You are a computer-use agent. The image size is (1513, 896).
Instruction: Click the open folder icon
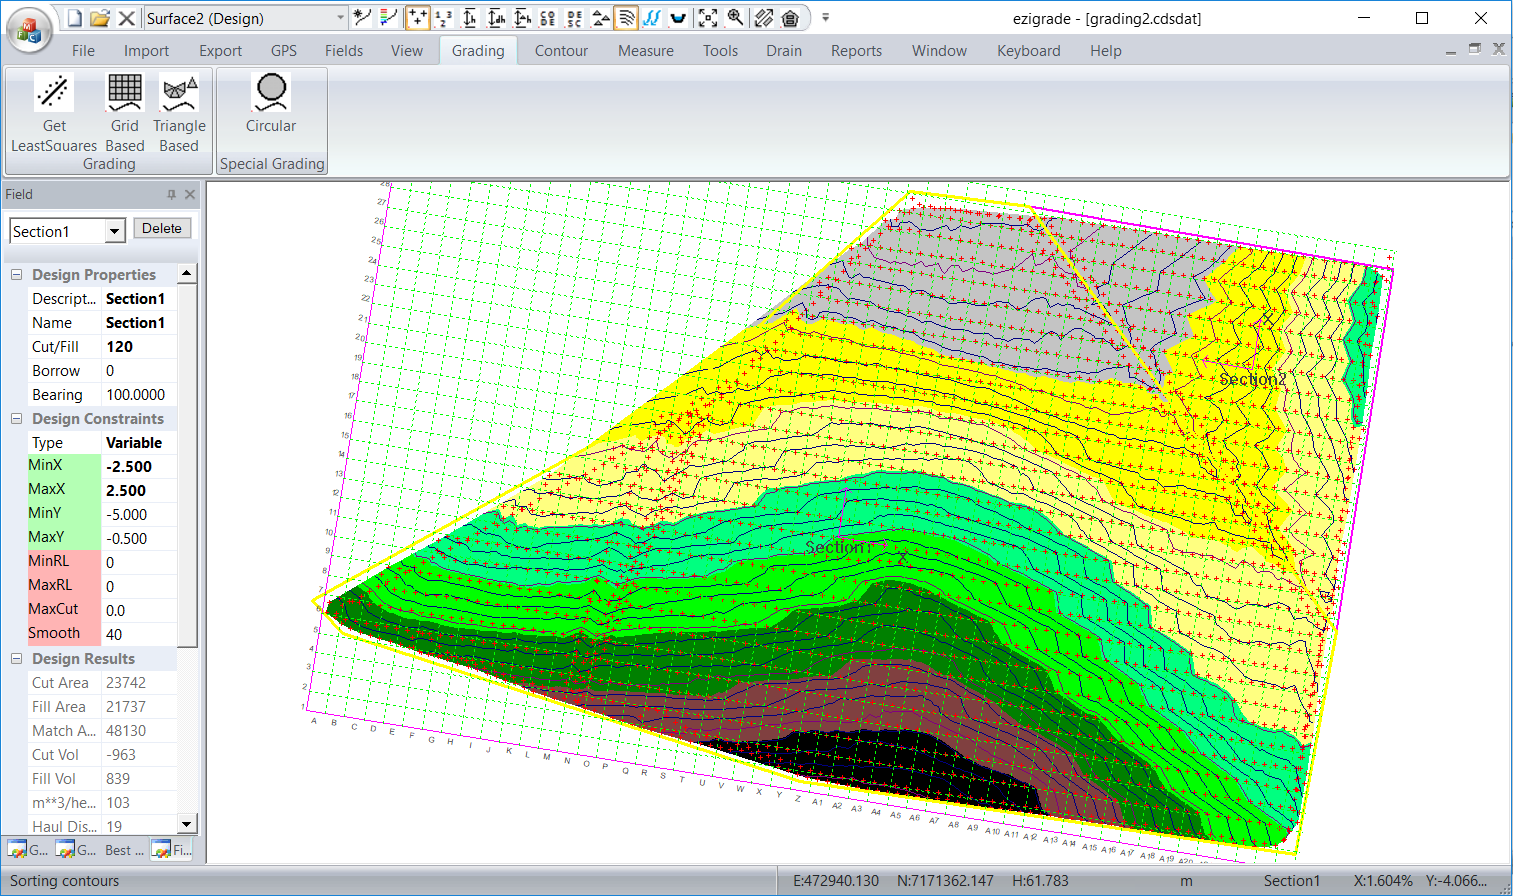click(x=100, y=18)
